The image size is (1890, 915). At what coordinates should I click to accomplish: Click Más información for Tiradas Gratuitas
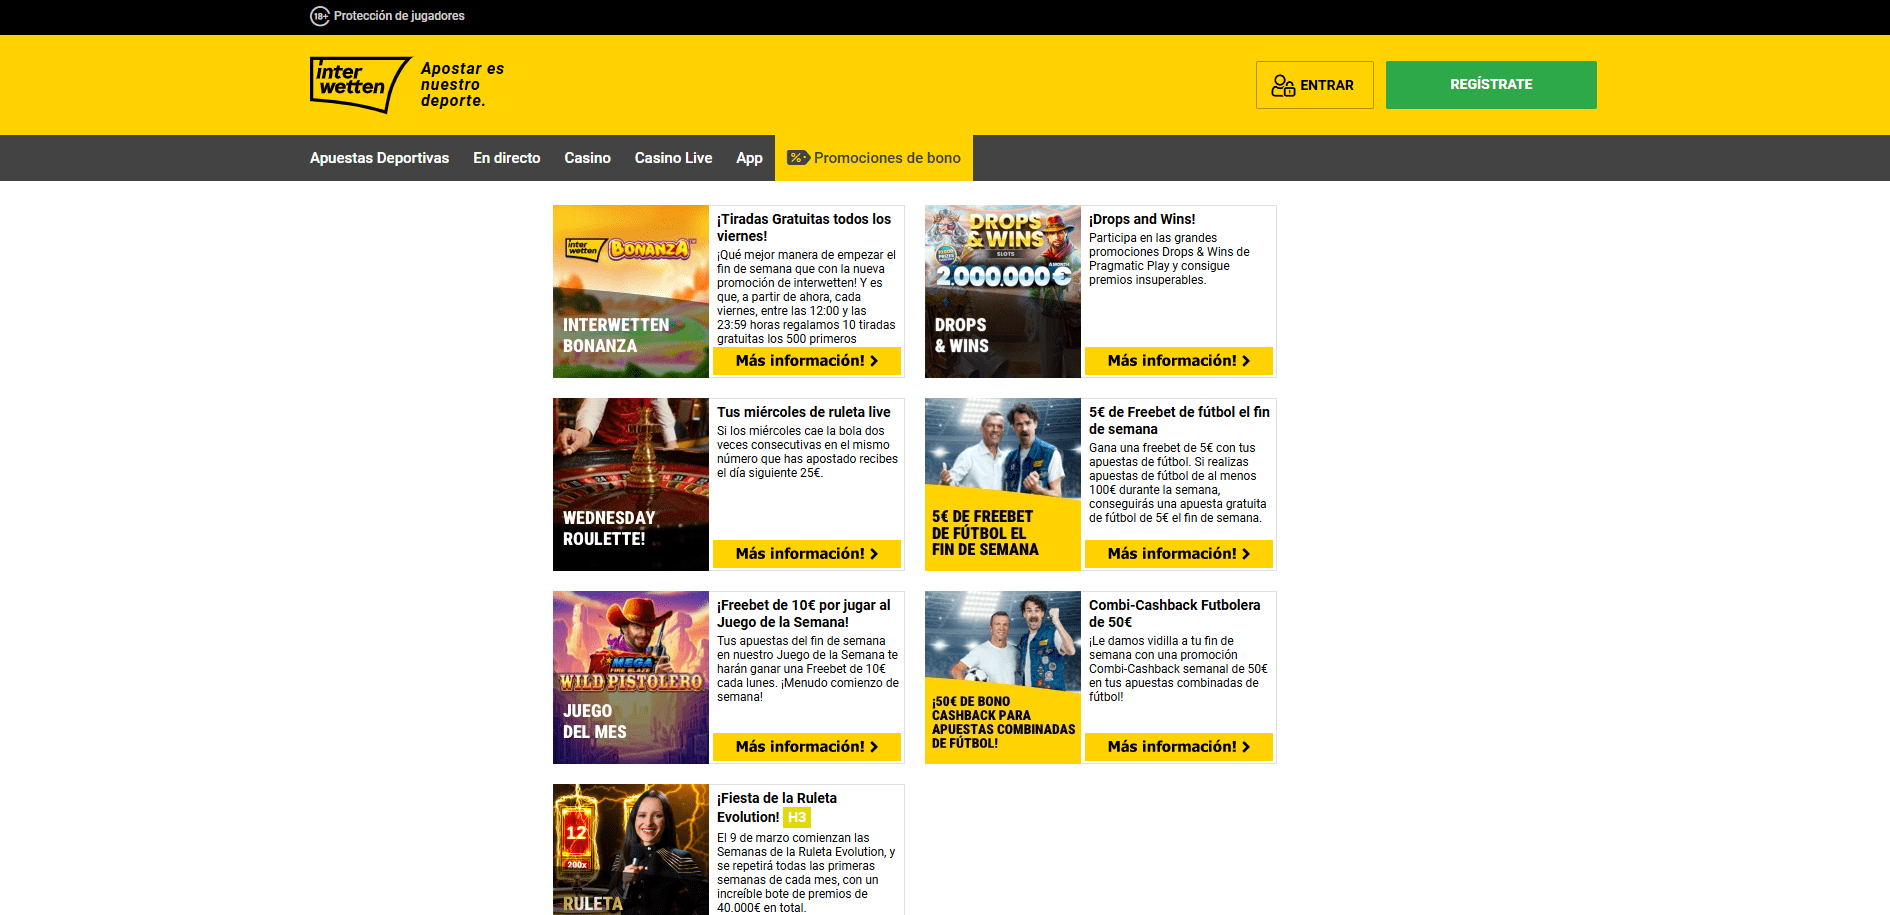tap(807, 361)
